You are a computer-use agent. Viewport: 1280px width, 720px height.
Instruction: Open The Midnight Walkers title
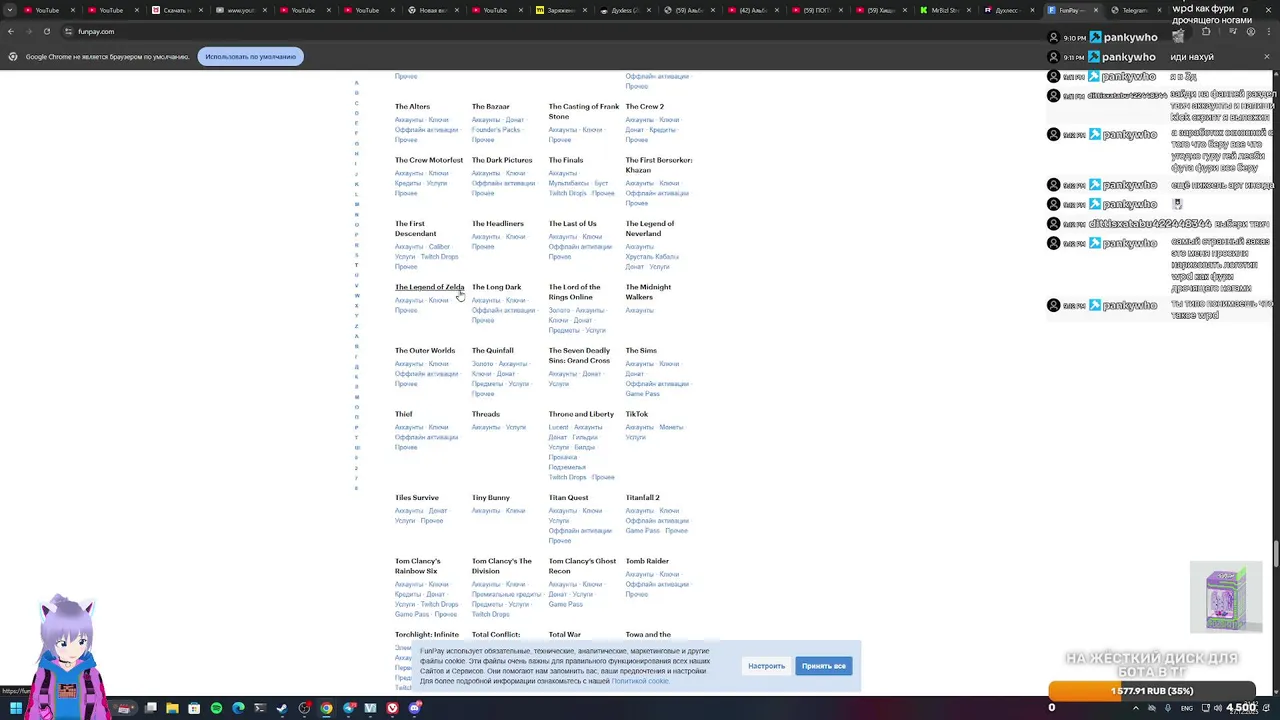point(648,292)
